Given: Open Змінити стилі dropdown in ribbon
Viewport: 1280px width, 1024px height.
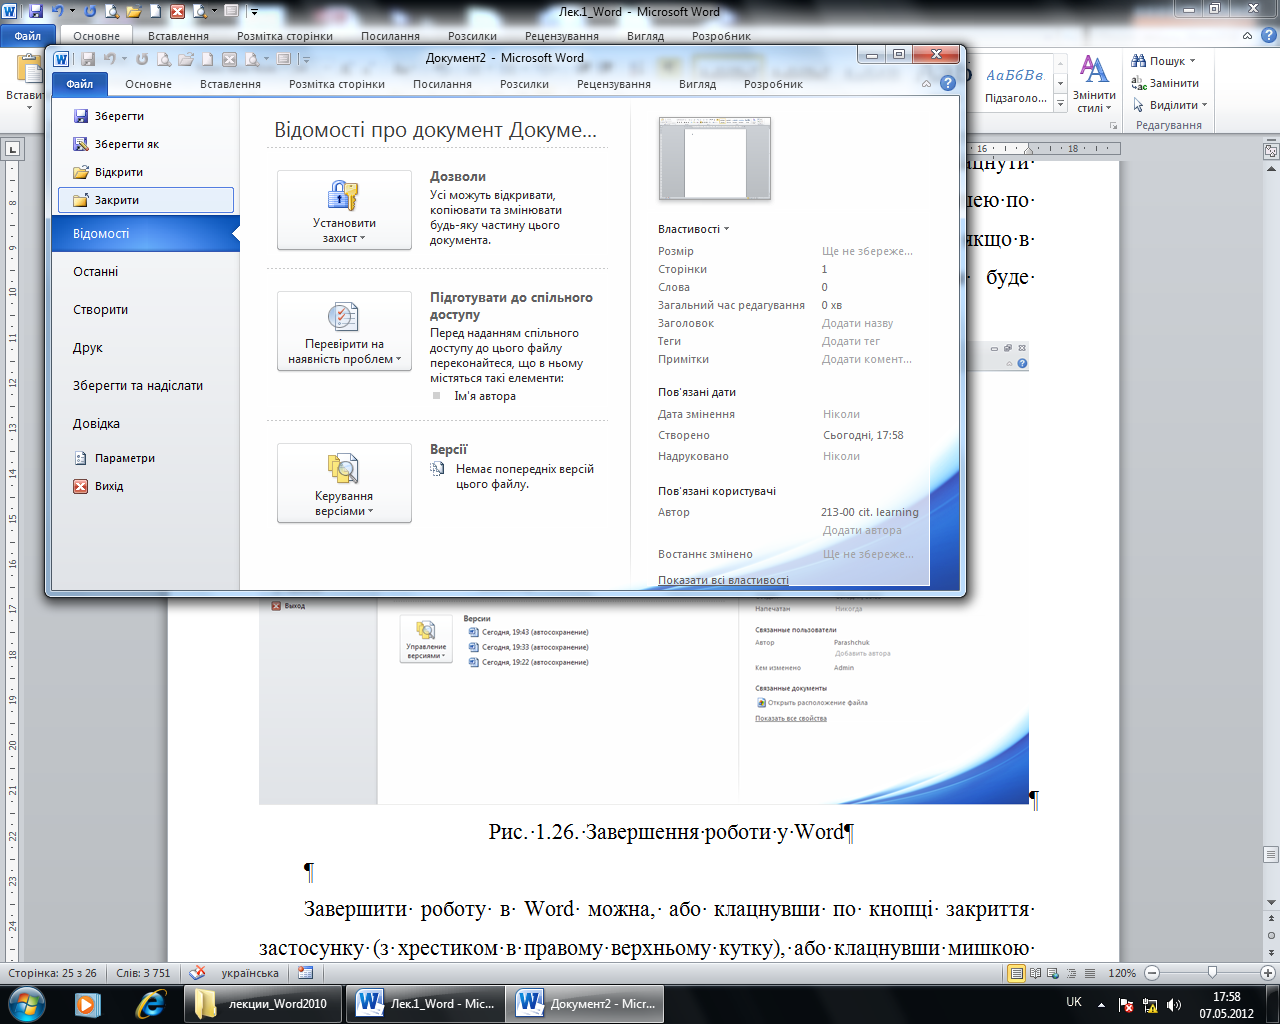Looking at the screenshot, I should 1094,85.
